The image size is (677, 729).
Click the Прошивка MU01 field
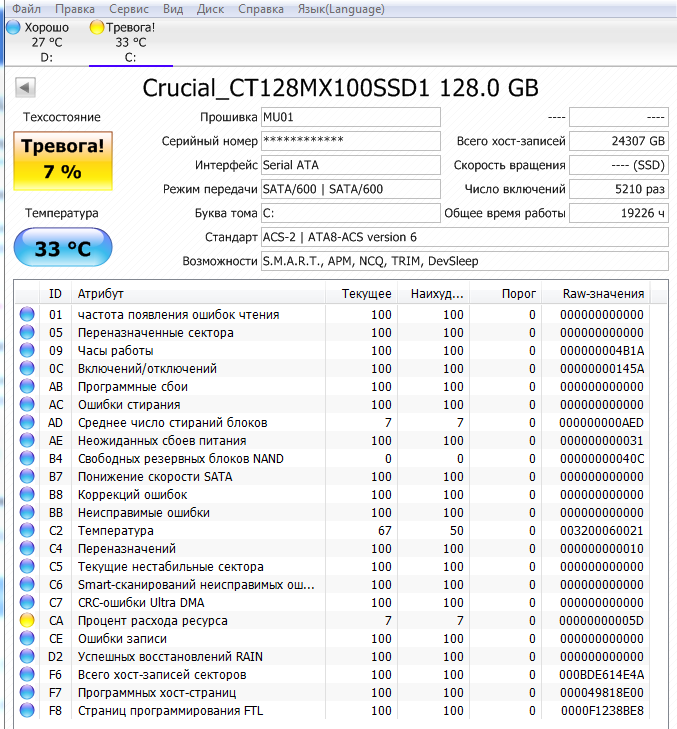pos(350,117)
